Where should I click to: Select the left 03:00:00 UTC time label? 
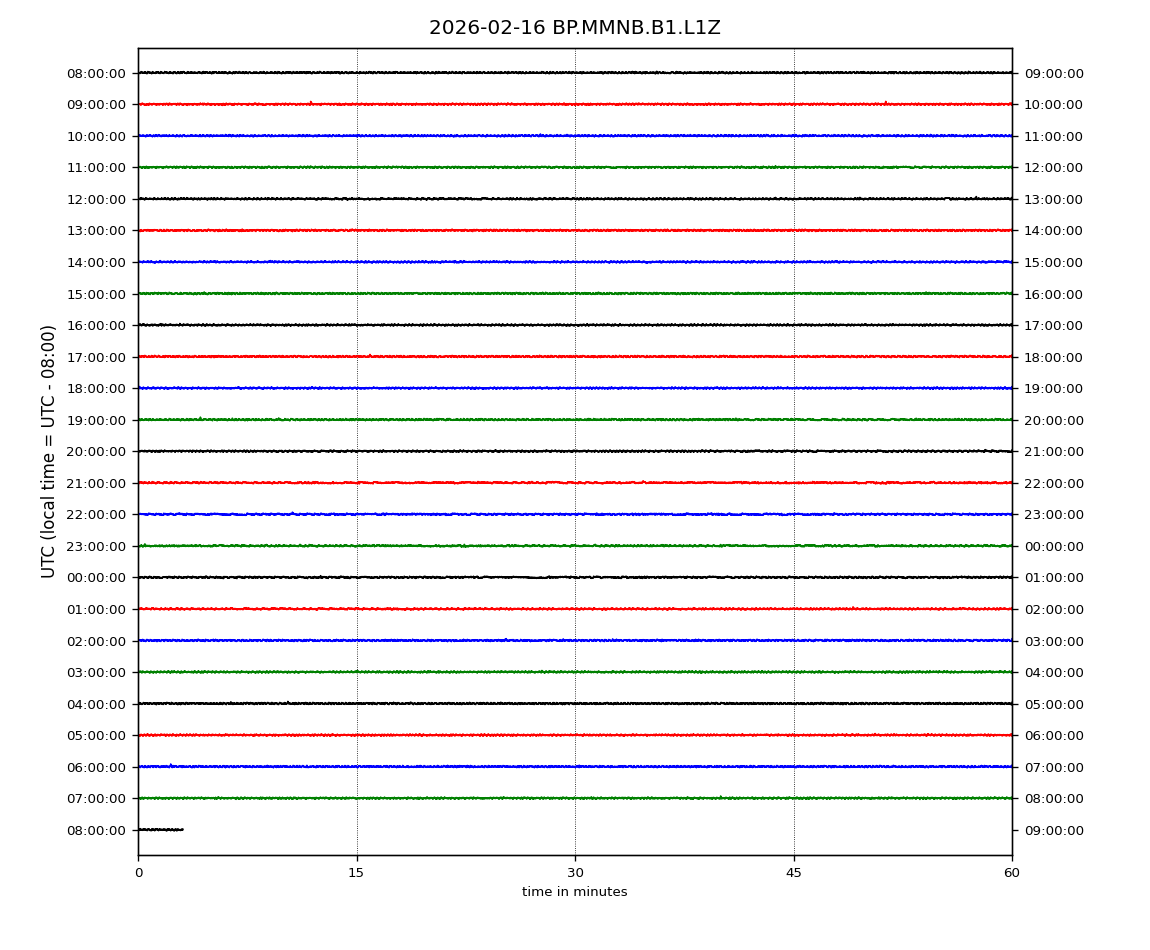coord(97,672)
